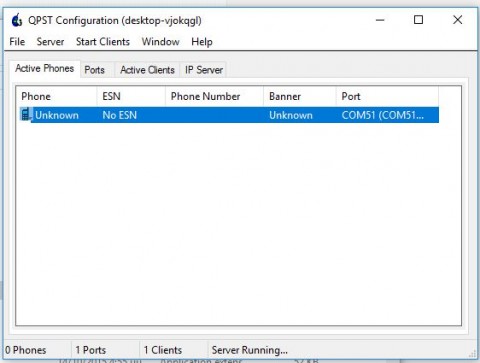
Task: Switch to the Active Clients tab
Action: click(147, 70)
